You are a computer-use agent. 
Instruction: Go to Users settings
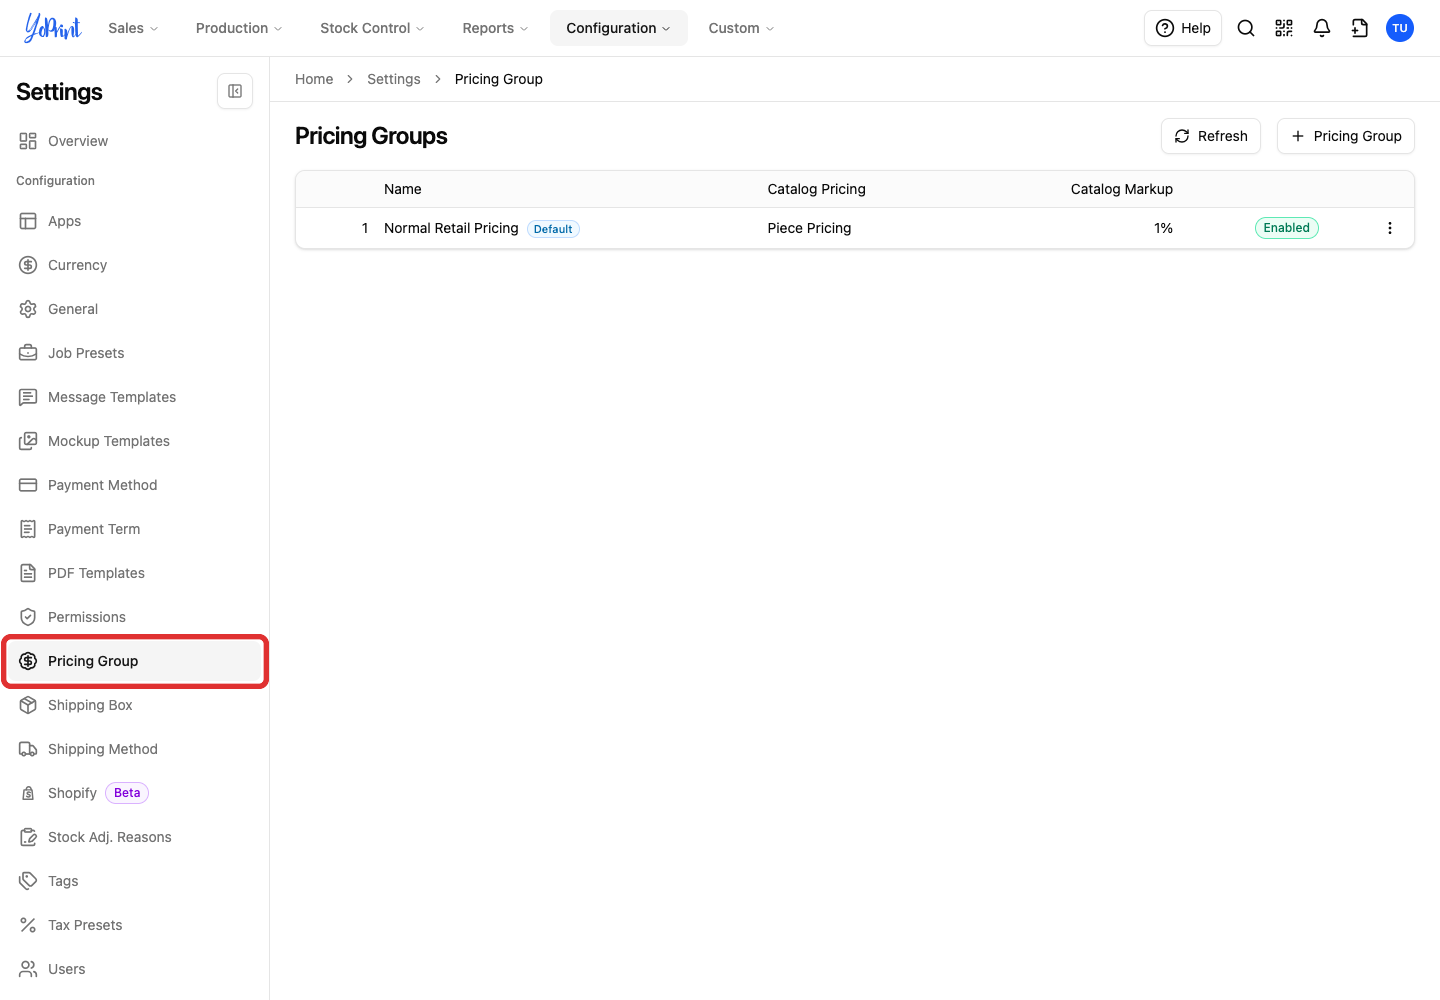click(x=134, y=969)
